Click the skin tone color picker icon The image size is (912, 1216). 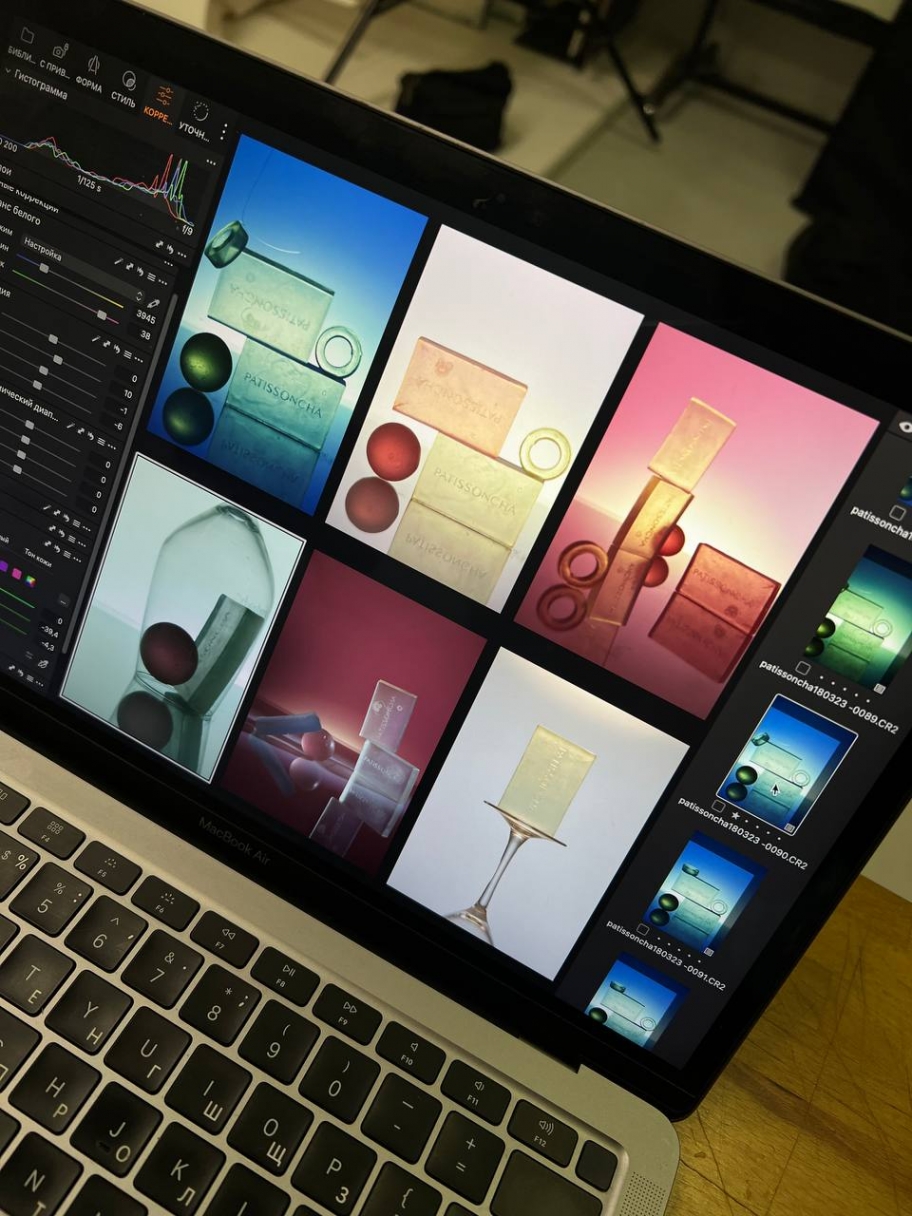42,663
